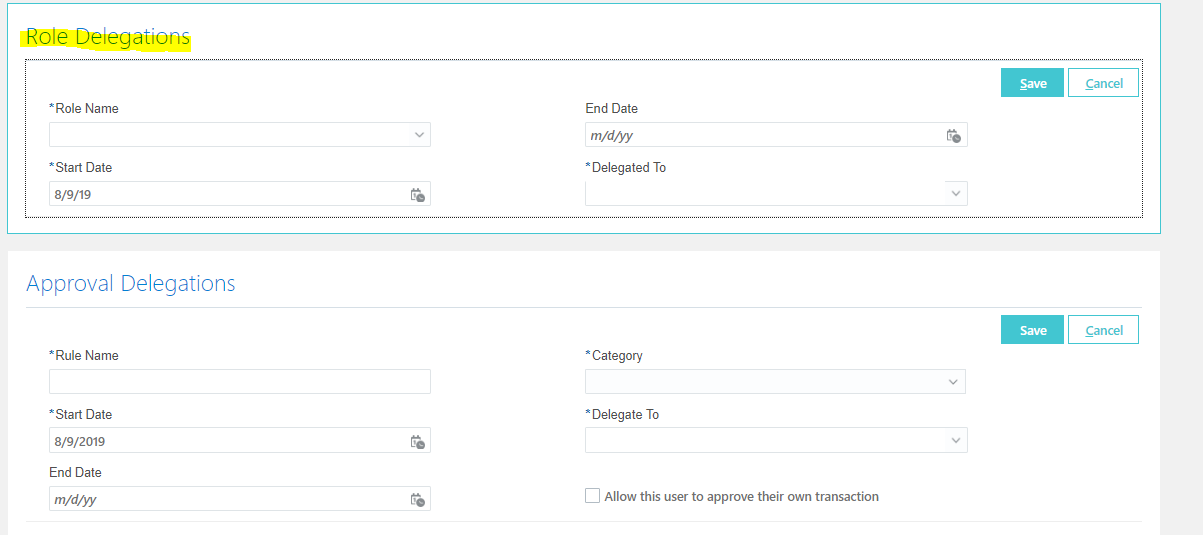
Task: Save the Approval Delegations form
Action: pyautogui.click(x=1032, y=330)
